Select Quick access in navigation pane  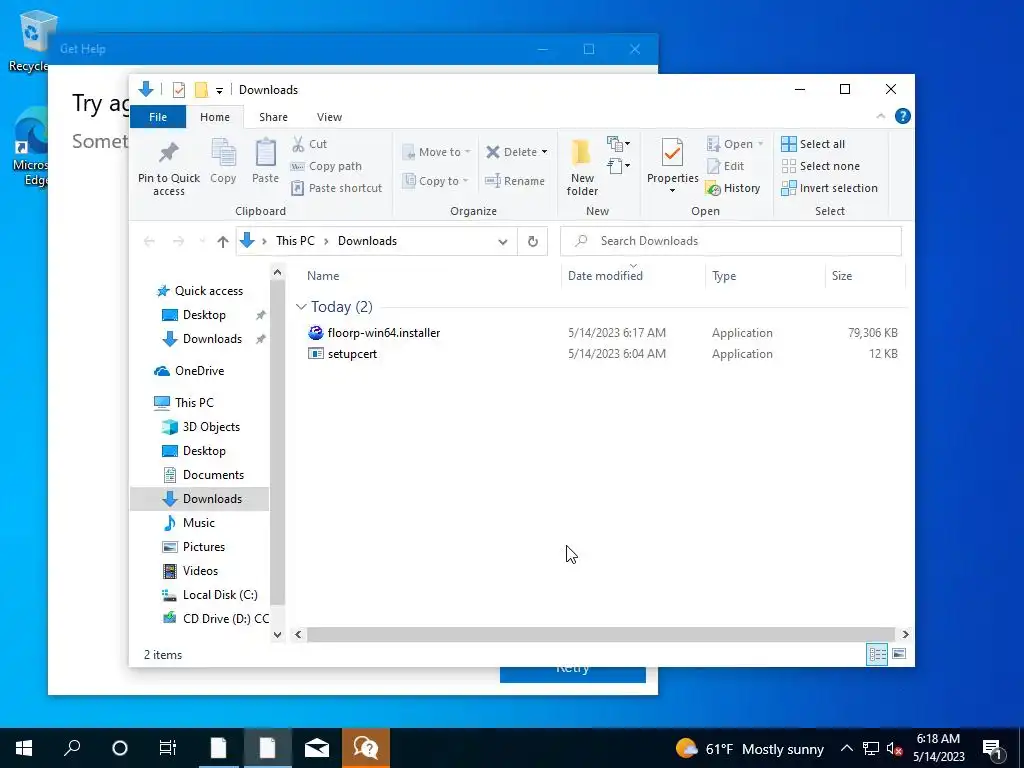click(x=209, y=291)
